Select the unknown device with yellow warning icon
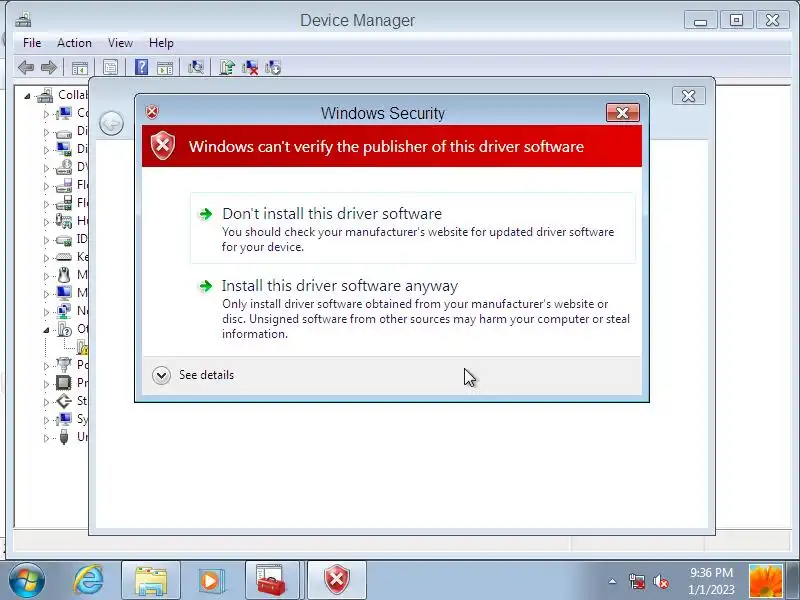This screenshot has height=600, width=800. tap(83, 347)
